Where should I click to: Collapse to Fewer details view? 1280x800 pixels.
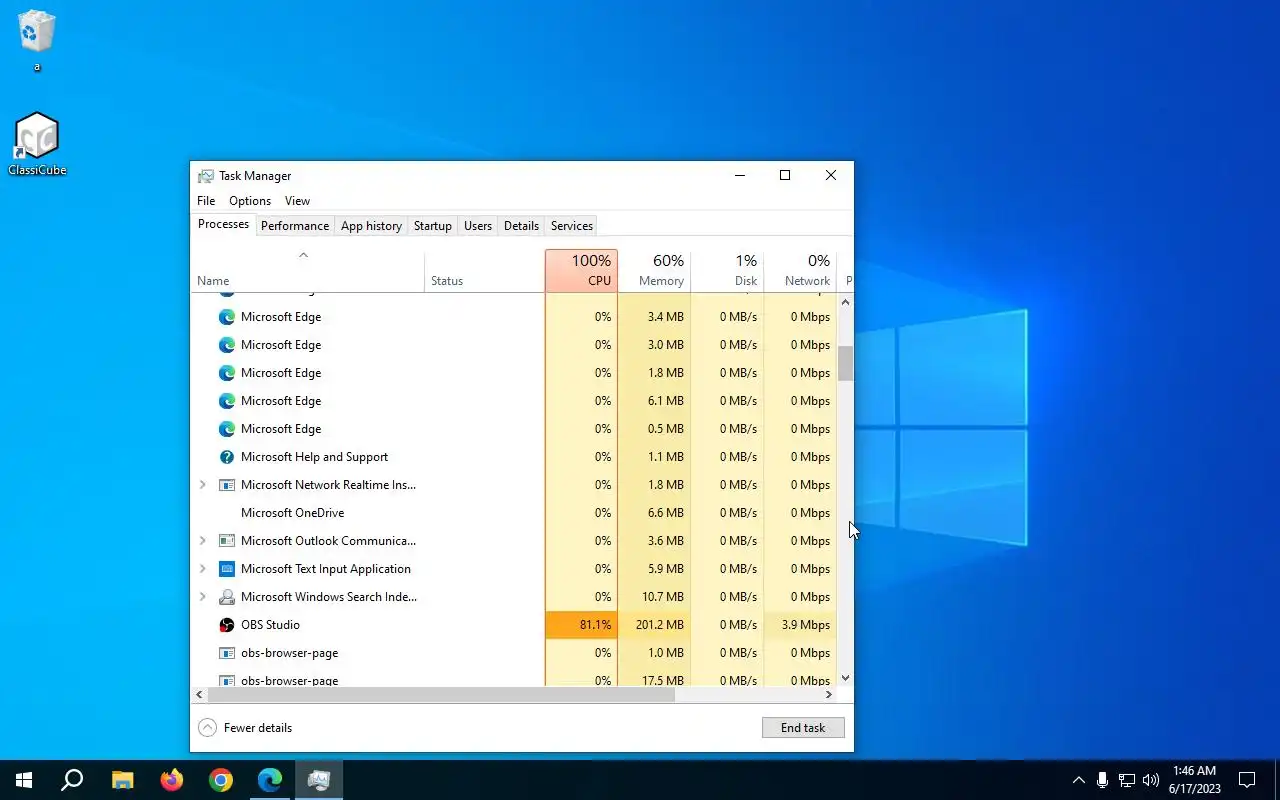(245, 728)
